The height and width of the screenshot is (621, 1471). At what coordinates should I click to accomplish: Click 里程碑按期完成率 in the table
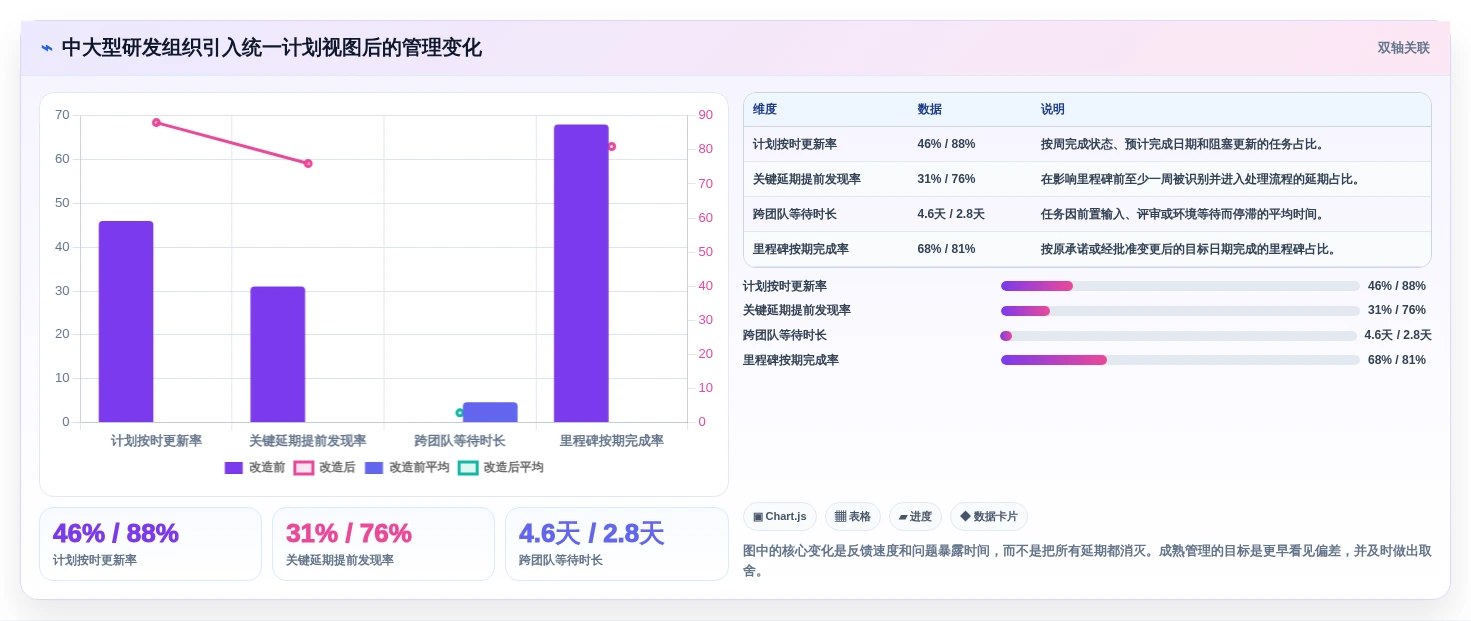click(801, 249)
